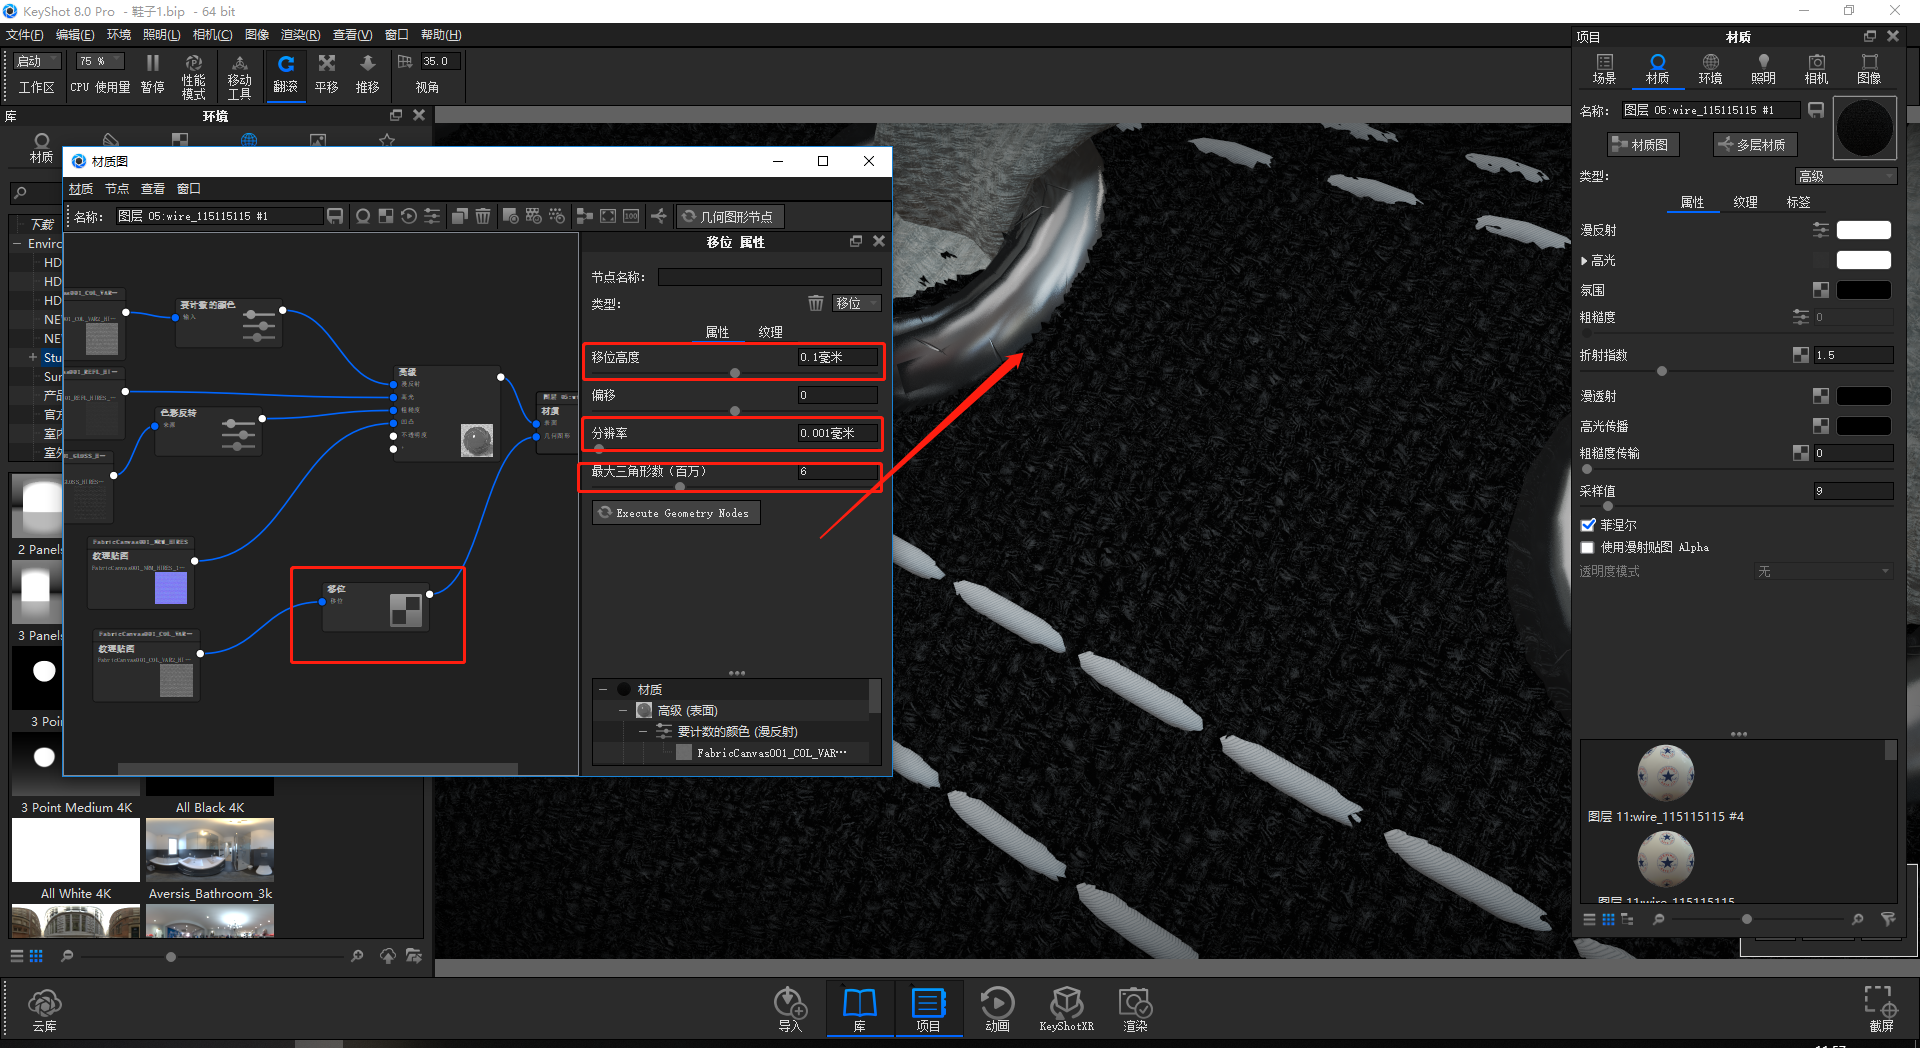Open the 类型 dropdown showing 高级
Viewport: 1920px width, 1048px height.
click(1845, 175)
